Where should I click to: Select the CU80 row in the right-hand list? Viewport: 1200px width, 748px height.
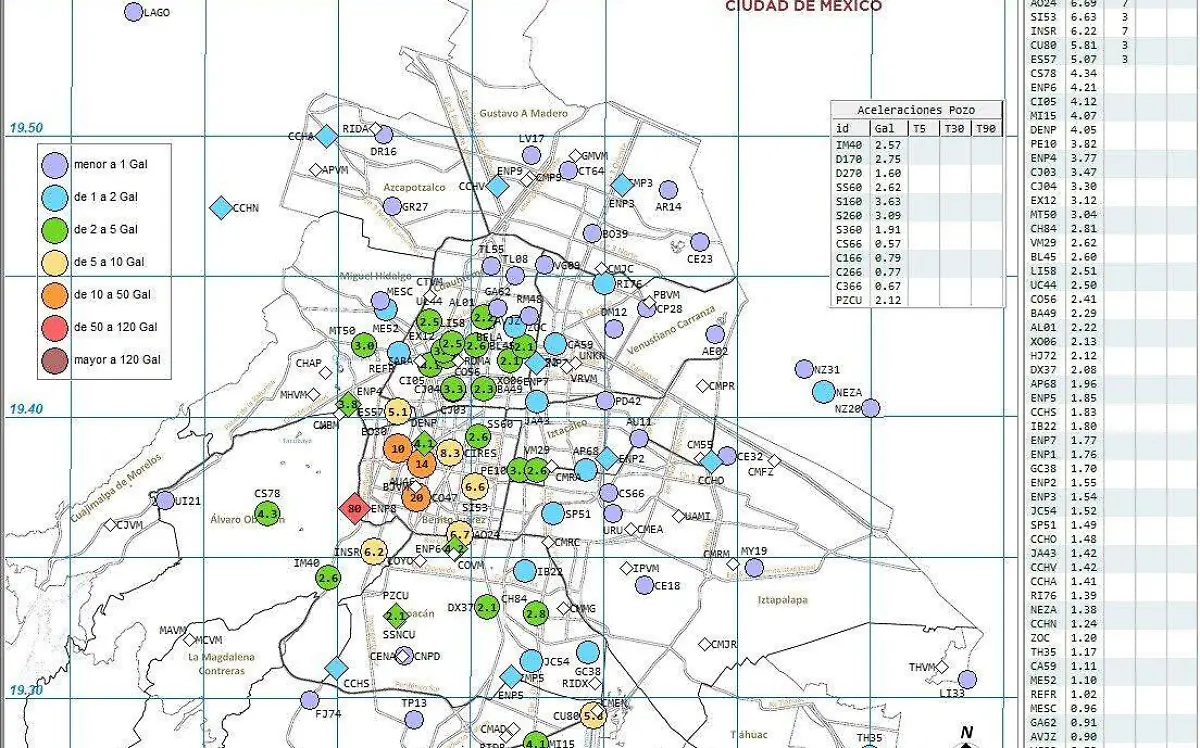tap(1042, 45)
